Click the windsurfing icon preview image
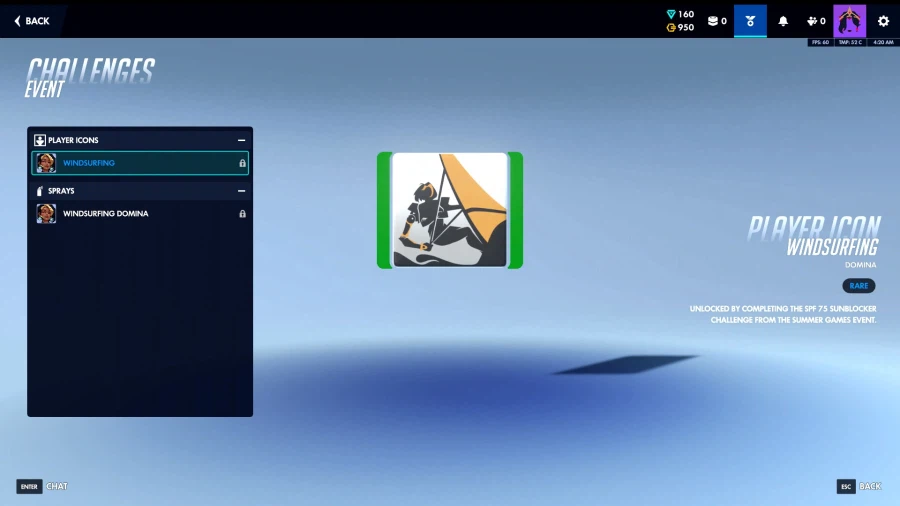The width and height of the screenshot is (900, 506). [449, 210]
